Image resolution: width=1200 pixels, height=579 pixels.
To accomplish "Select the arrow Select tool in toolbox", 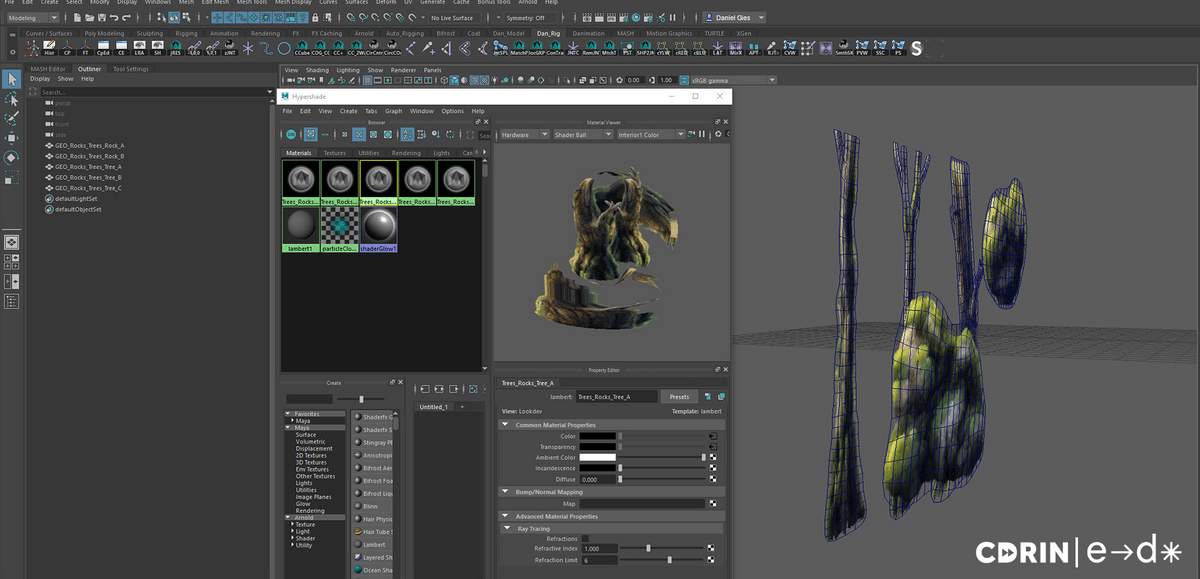I will click(11, 80).
